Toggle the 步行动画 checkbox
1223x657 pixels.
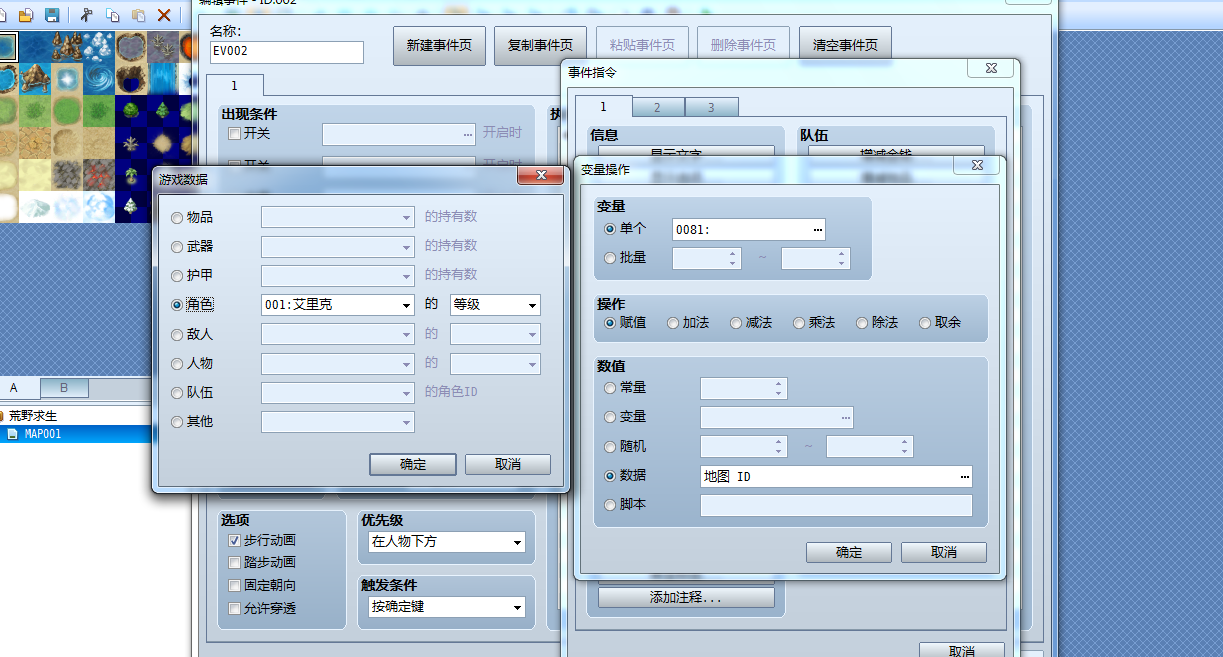pyautogui.click(x=235, y=540)
